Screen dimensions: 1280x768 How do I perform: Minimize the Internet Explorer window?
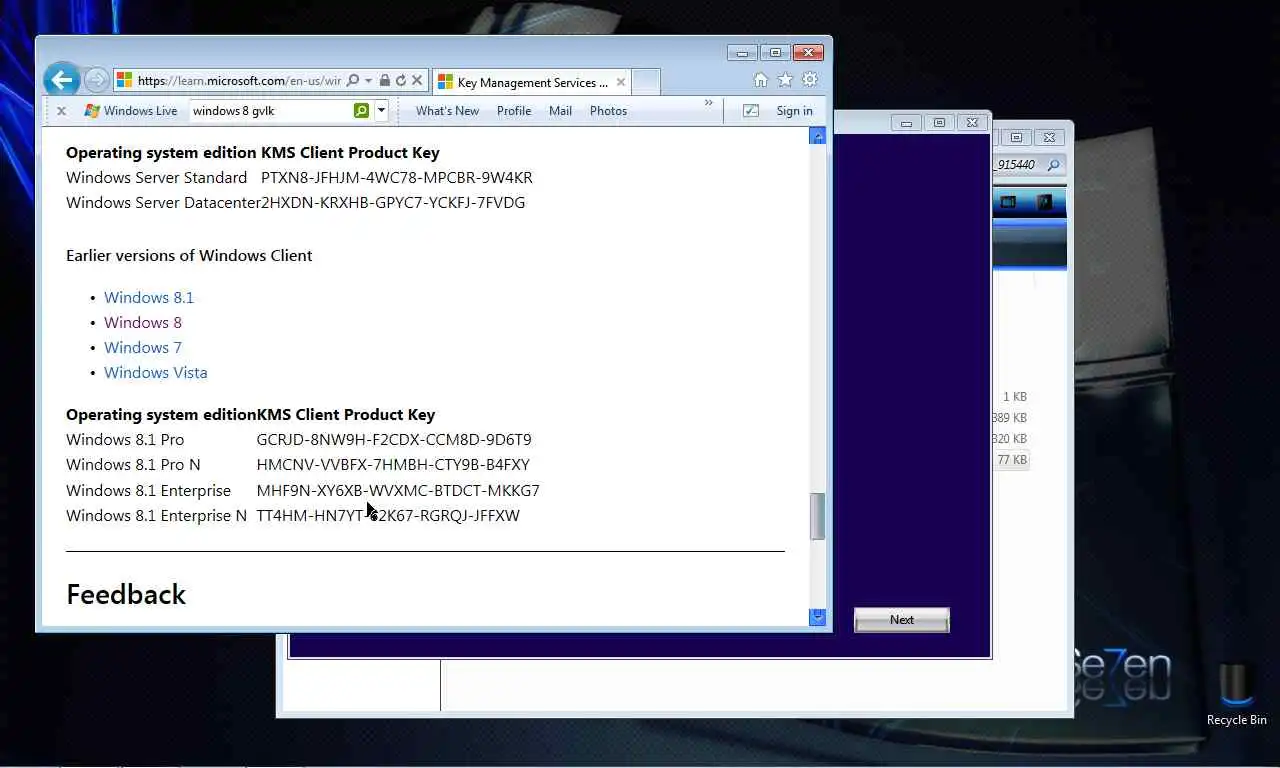click(x=742, y=52)
